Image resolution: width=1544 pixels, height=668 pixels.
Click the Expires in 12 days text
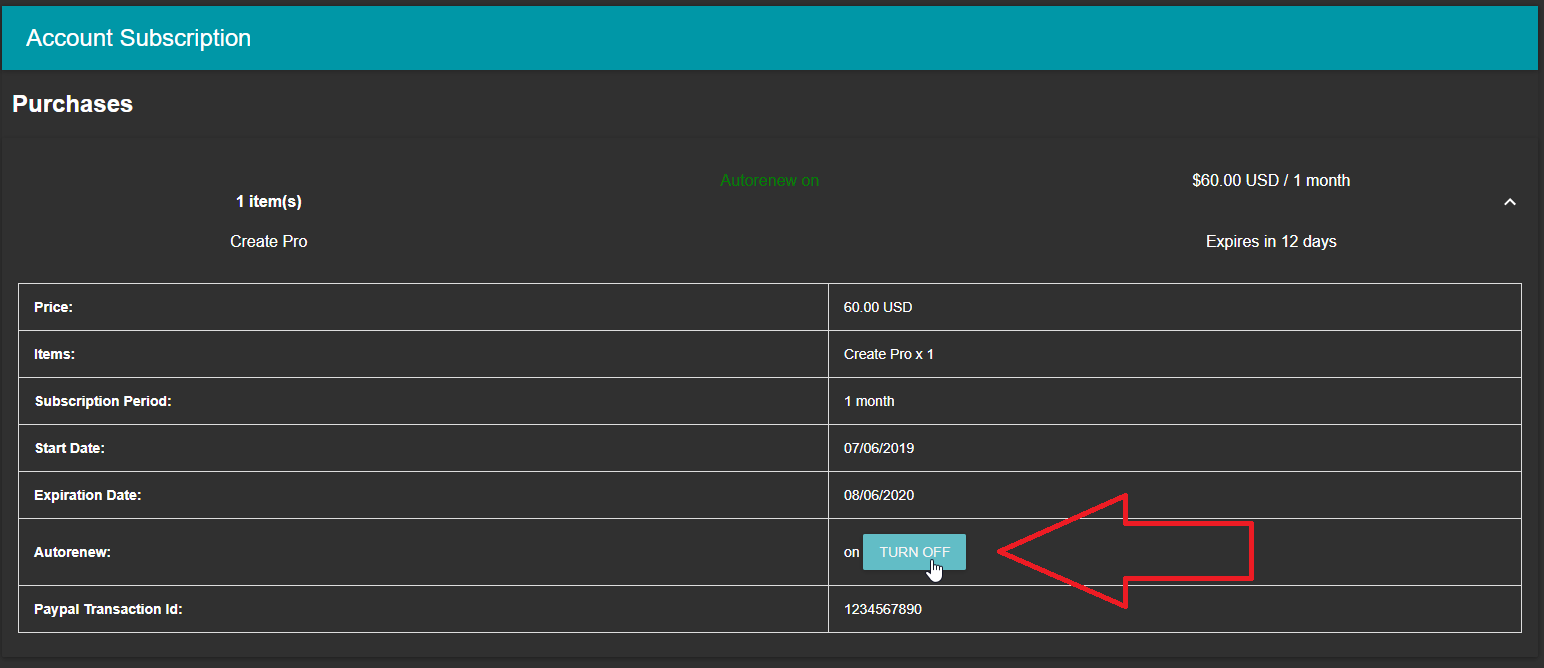[1270, 241]
